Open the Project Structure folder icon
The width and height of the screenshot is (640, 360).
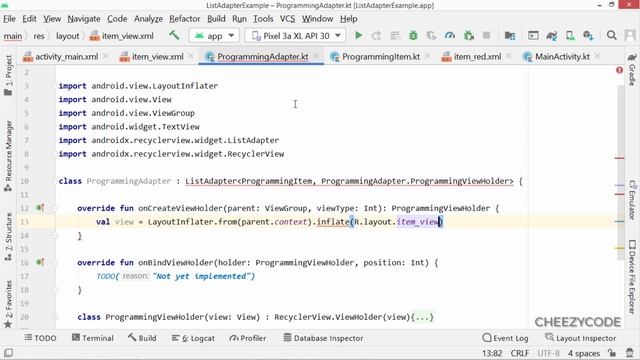click(x=509, y=36)
